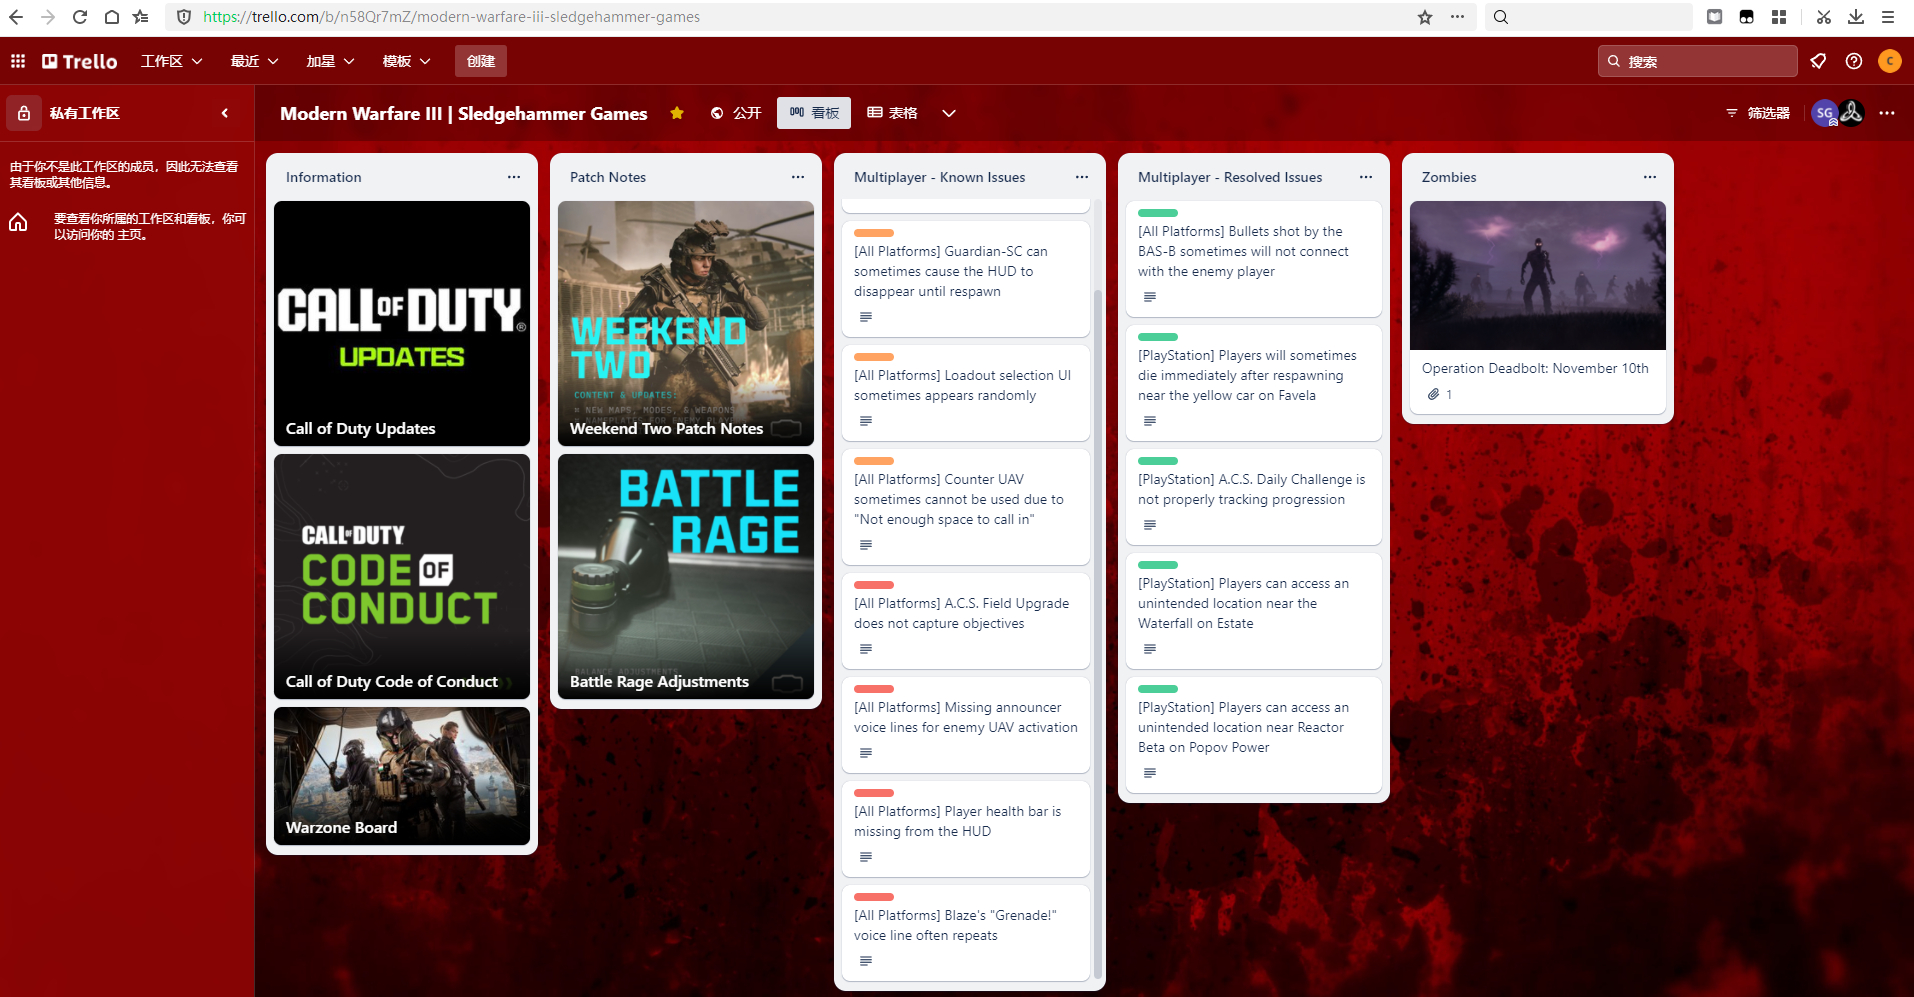1914x997 pixels.
Task: Open browser downloads icon
Action: pos(1856,17)
